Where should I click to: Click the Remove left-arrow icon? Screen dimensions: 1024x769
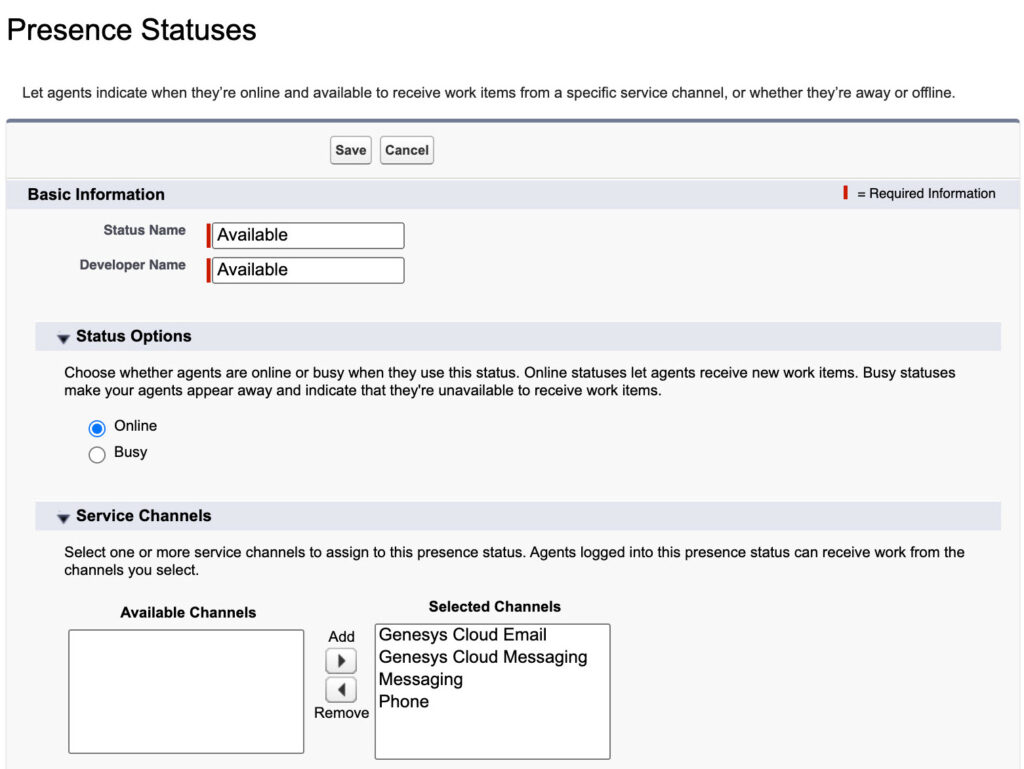[341, 690]
